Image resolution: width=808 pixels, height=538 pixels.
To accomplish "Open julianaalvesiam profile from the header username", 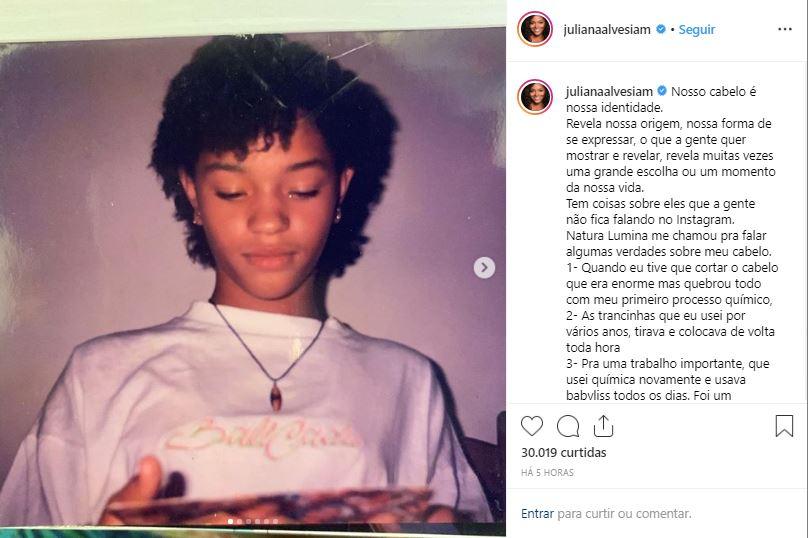I will click(607, 30).
